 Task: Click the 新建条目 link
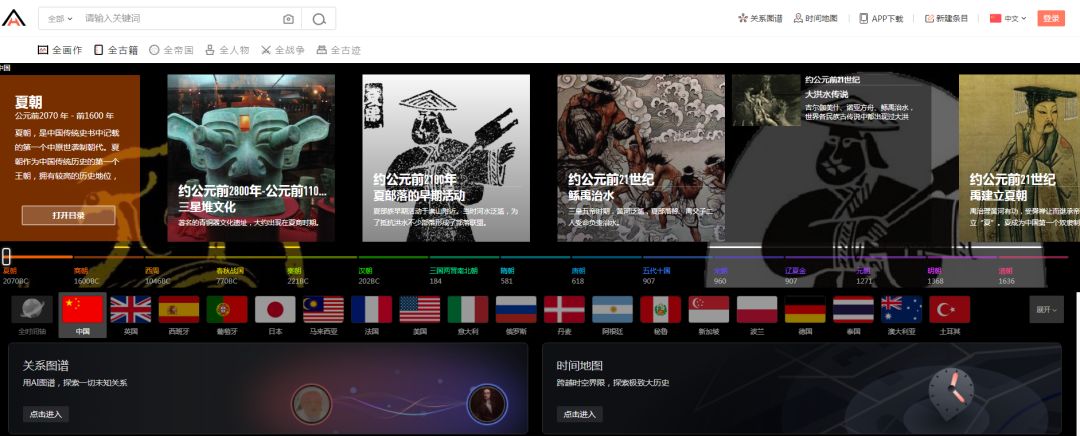coord(946,19)
